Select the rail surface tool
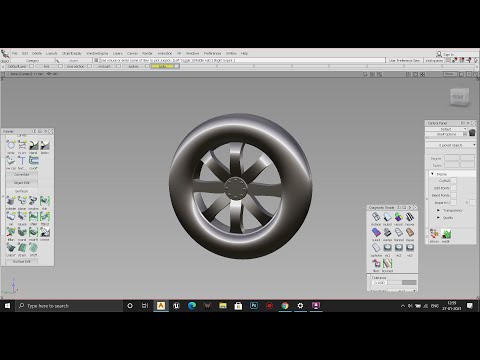The height and width of the screenshot is (360, 480). point(11,217)
